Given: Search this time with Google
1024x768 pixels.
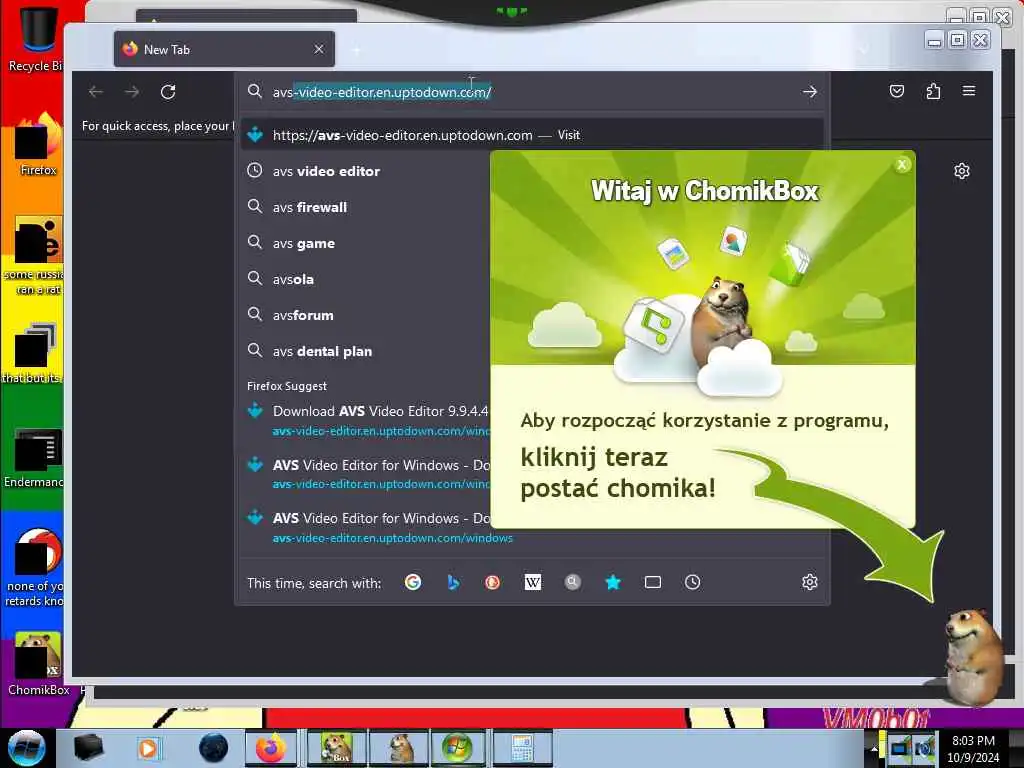Looking at the screenshot, I should point(413,582).
